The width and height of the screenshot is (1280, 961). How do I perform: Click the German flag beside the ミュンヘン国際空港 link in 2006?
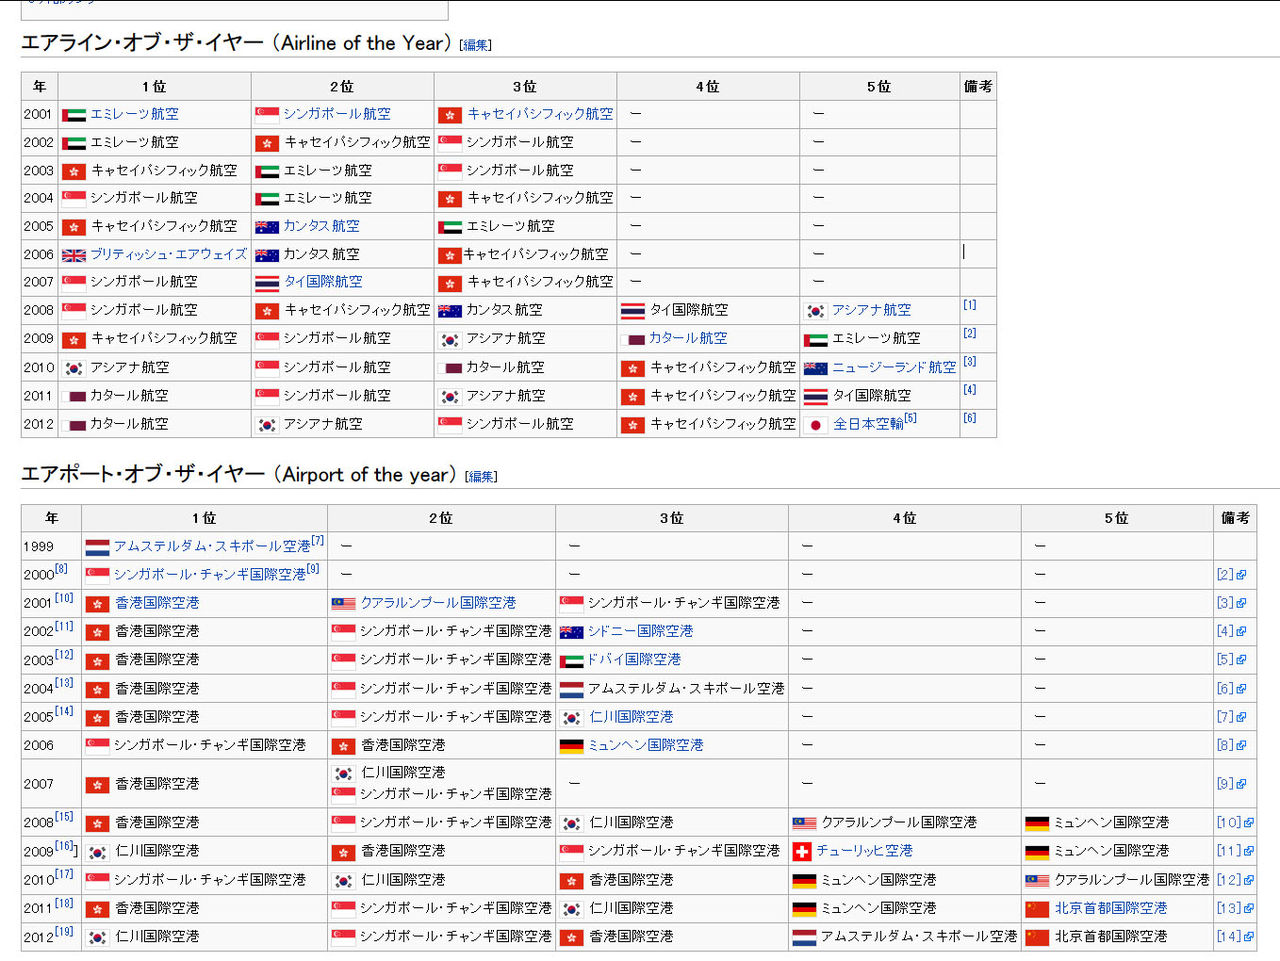[x=571, y=746]
